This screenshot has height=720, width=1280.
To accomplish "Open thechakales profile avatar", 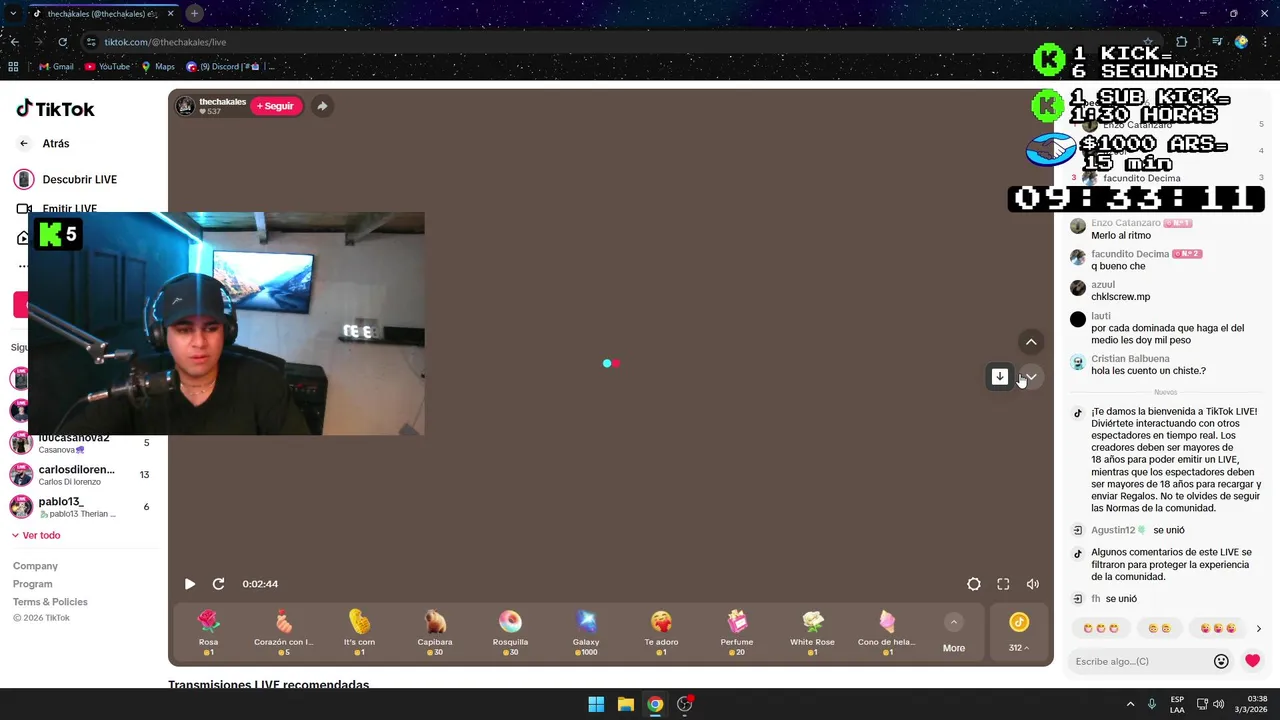I will [186, 106].
